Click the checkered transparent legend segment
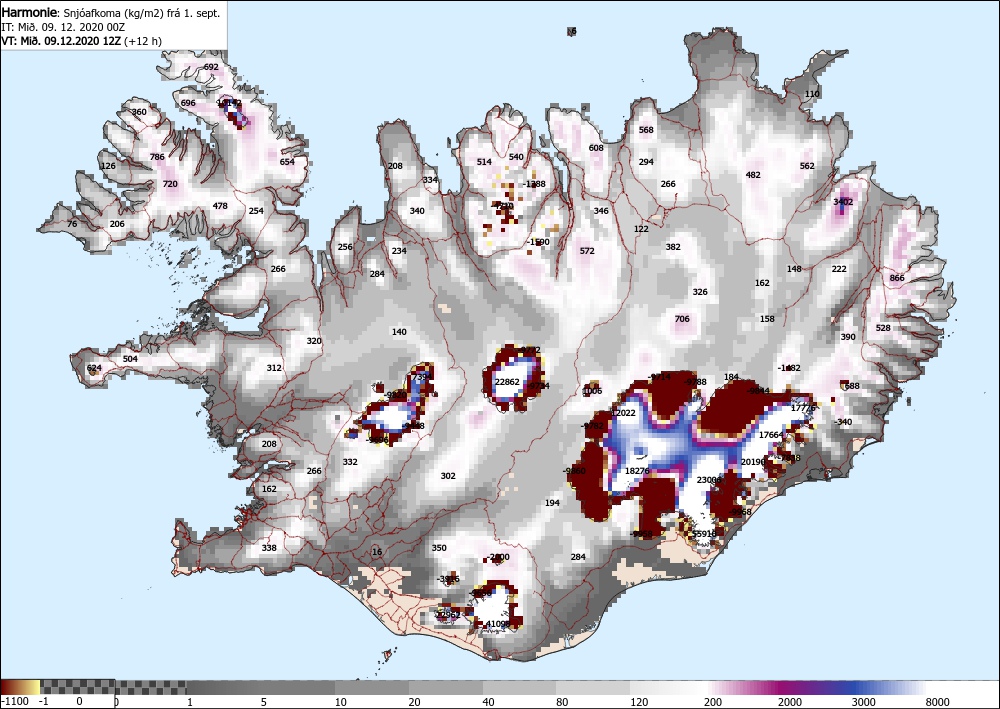This screenshot has width=1000, height=709. (x=114, y=687)
